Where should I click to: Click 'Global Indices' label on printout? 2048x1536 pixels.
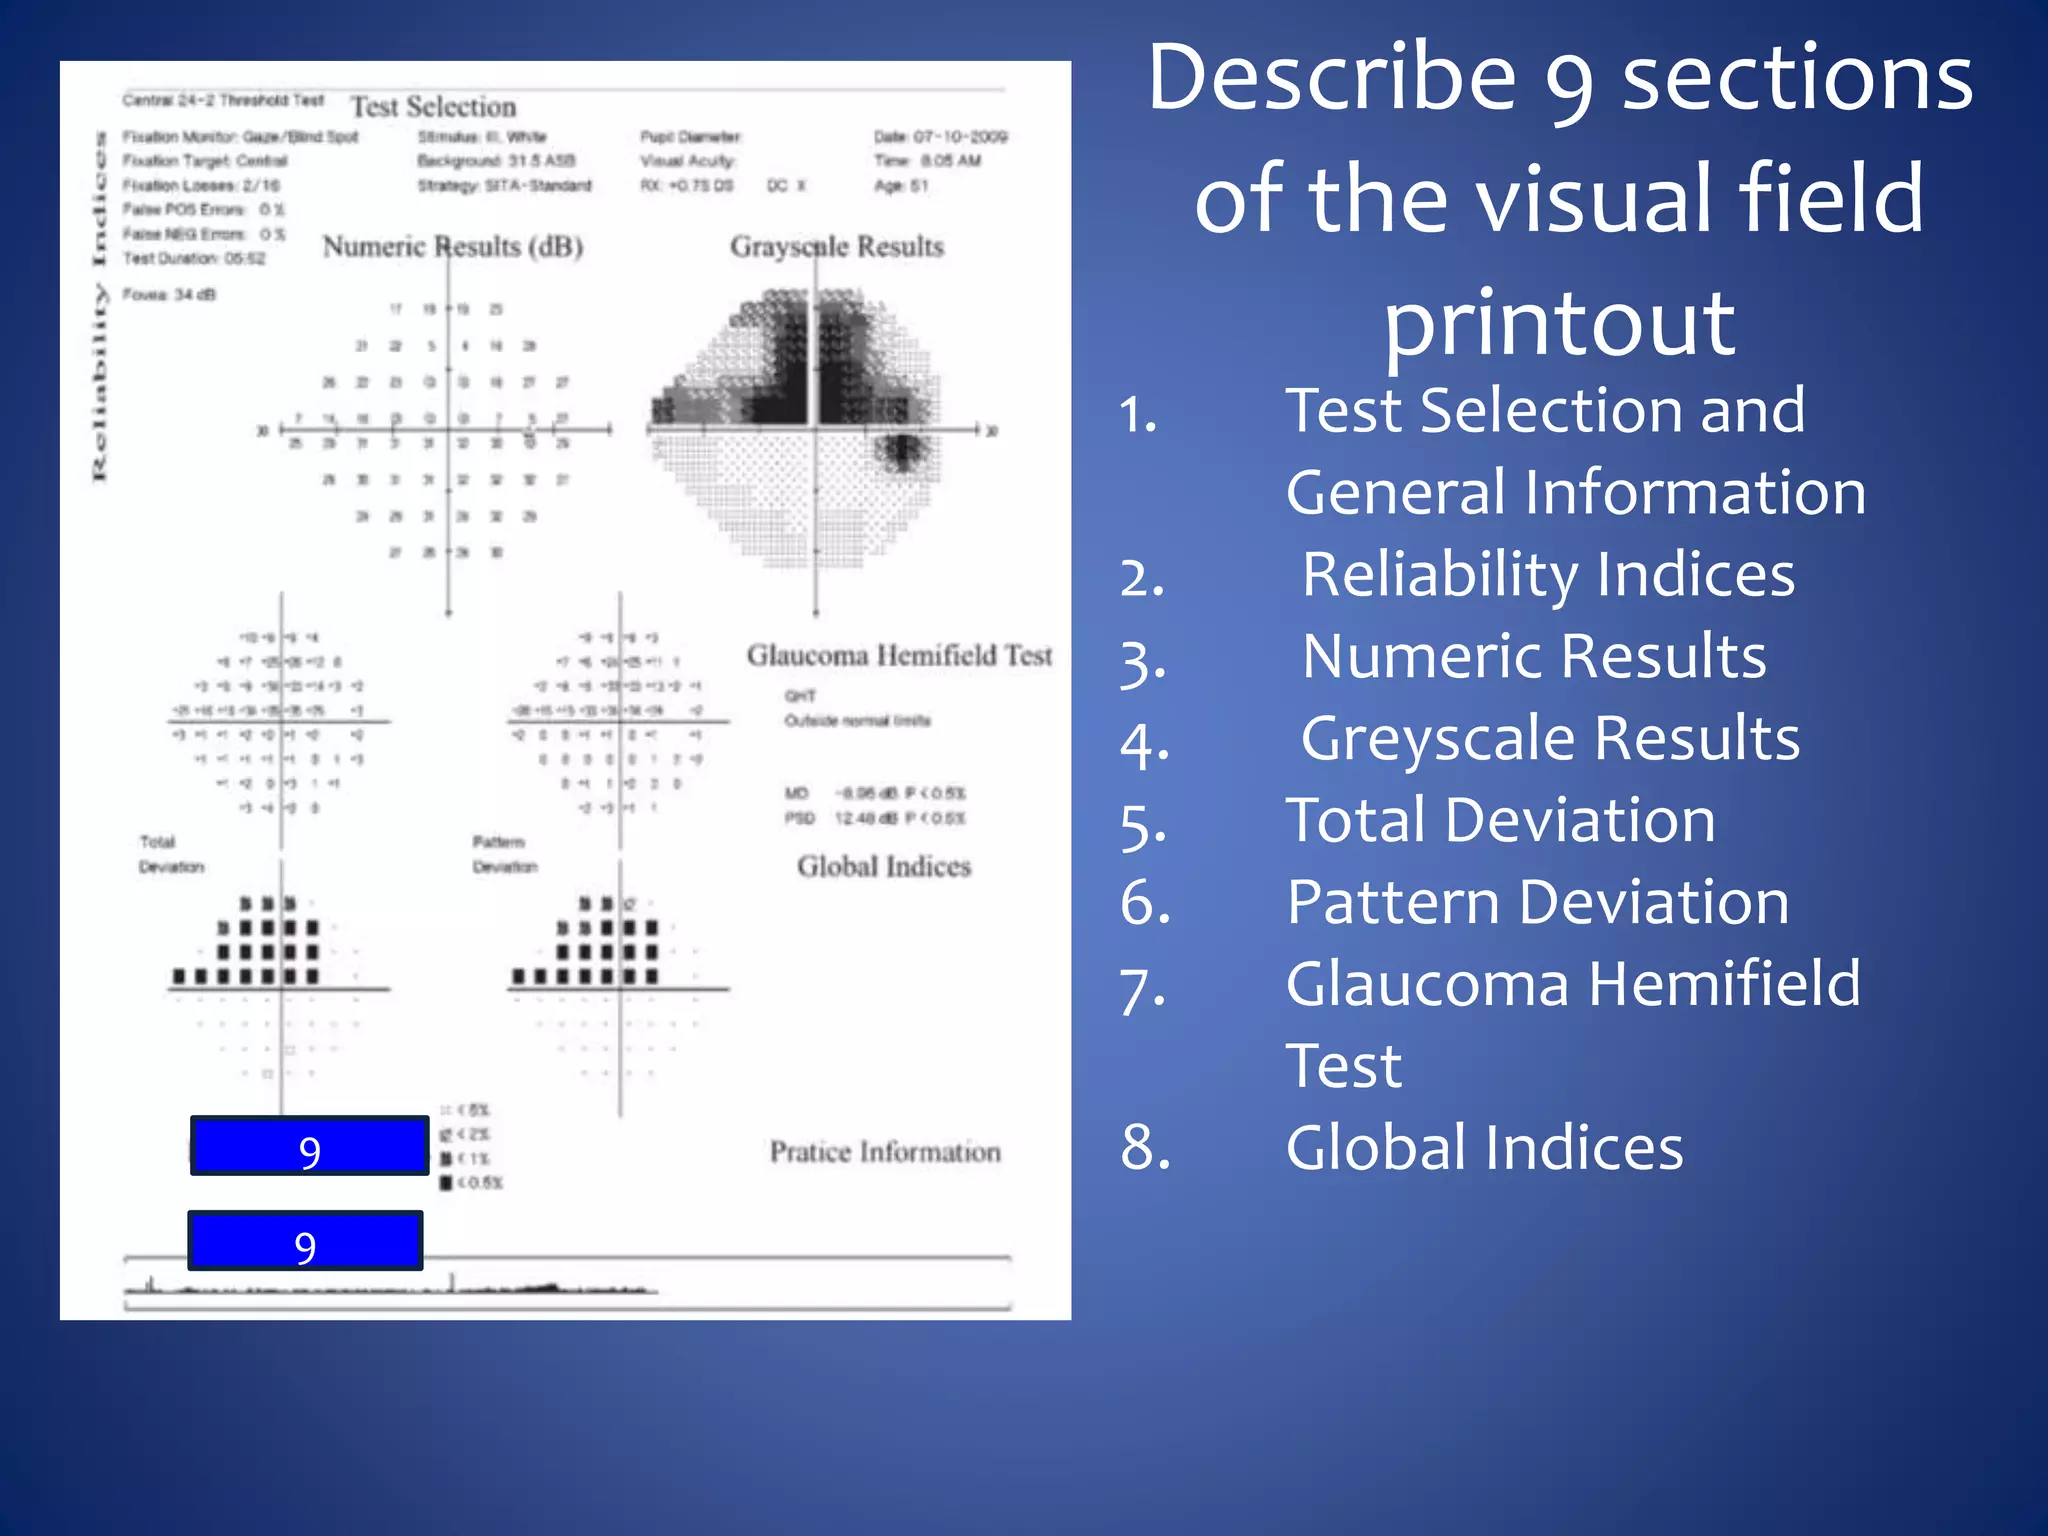884,867
